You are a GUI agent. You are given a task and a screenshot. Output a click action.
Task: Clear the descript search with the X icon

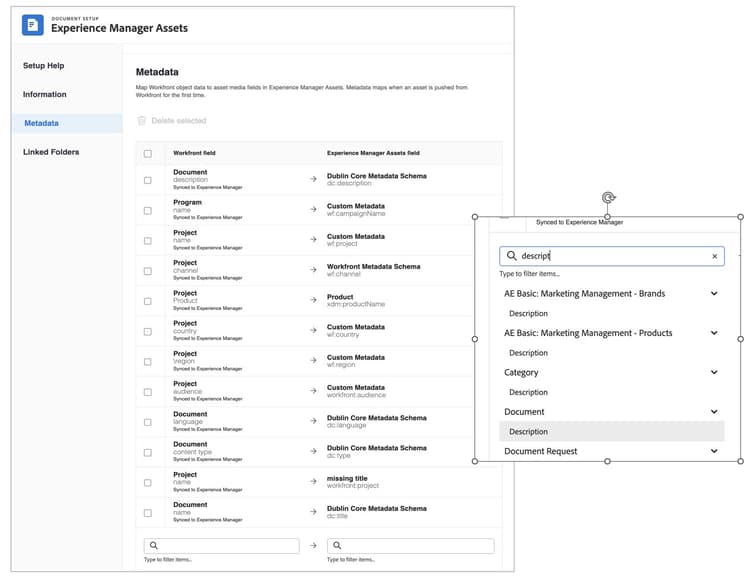(714, 256)
